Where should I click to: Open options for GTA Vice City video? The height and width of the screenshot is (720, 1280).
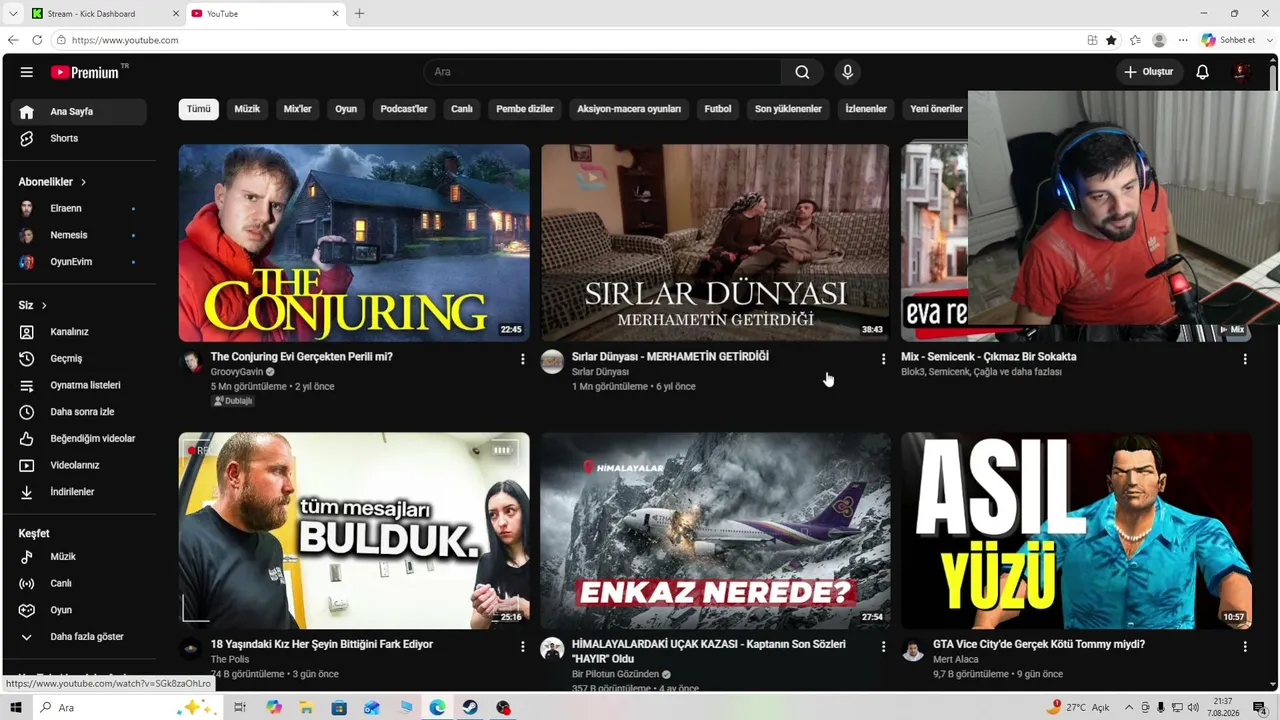tap(1245, 647)
